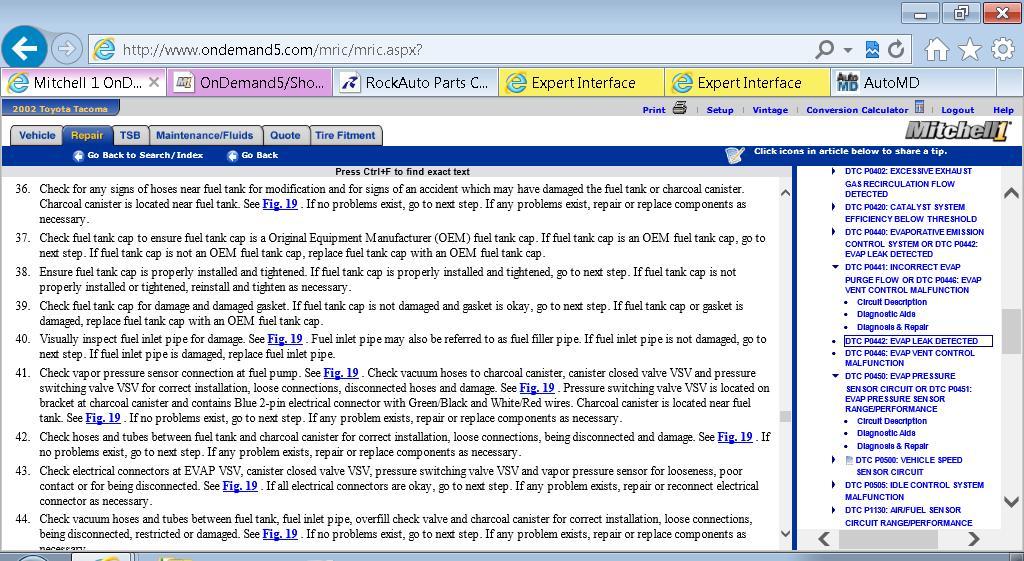The image size is (1024, 561).
Task: Click the printer icon
Action: click(x=680, y=108)
